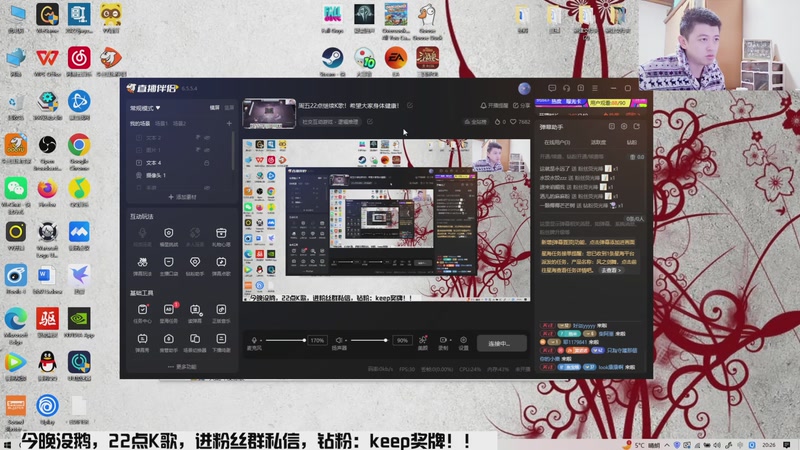The height and width of the screenshot is (450, 800).
Task: Open 星海任务 tool with red badge
Action: coord(169,314)
